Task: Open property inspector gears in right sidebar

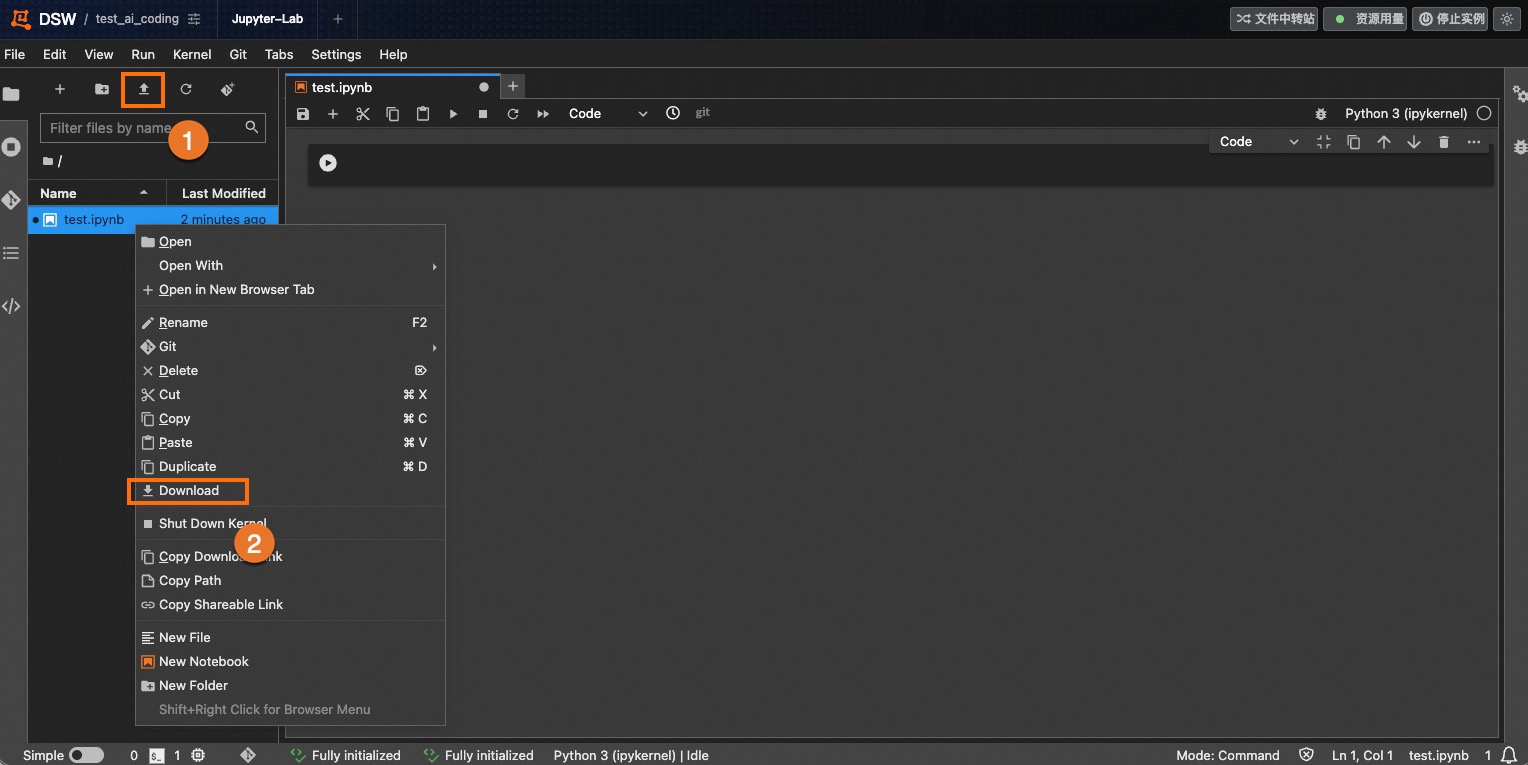Action: (x=1520, y=94)
